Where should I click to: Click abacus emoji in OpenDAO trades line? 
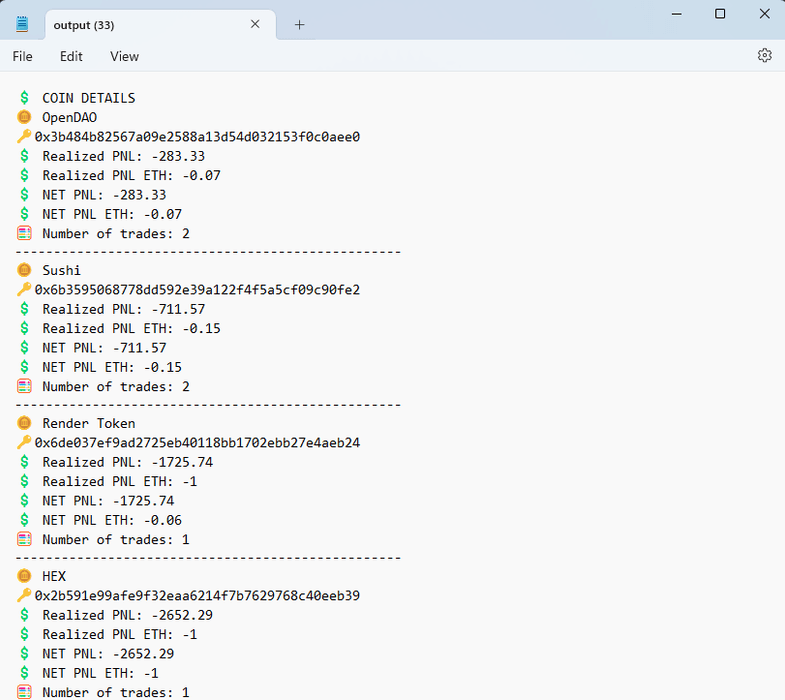[24, 233]
